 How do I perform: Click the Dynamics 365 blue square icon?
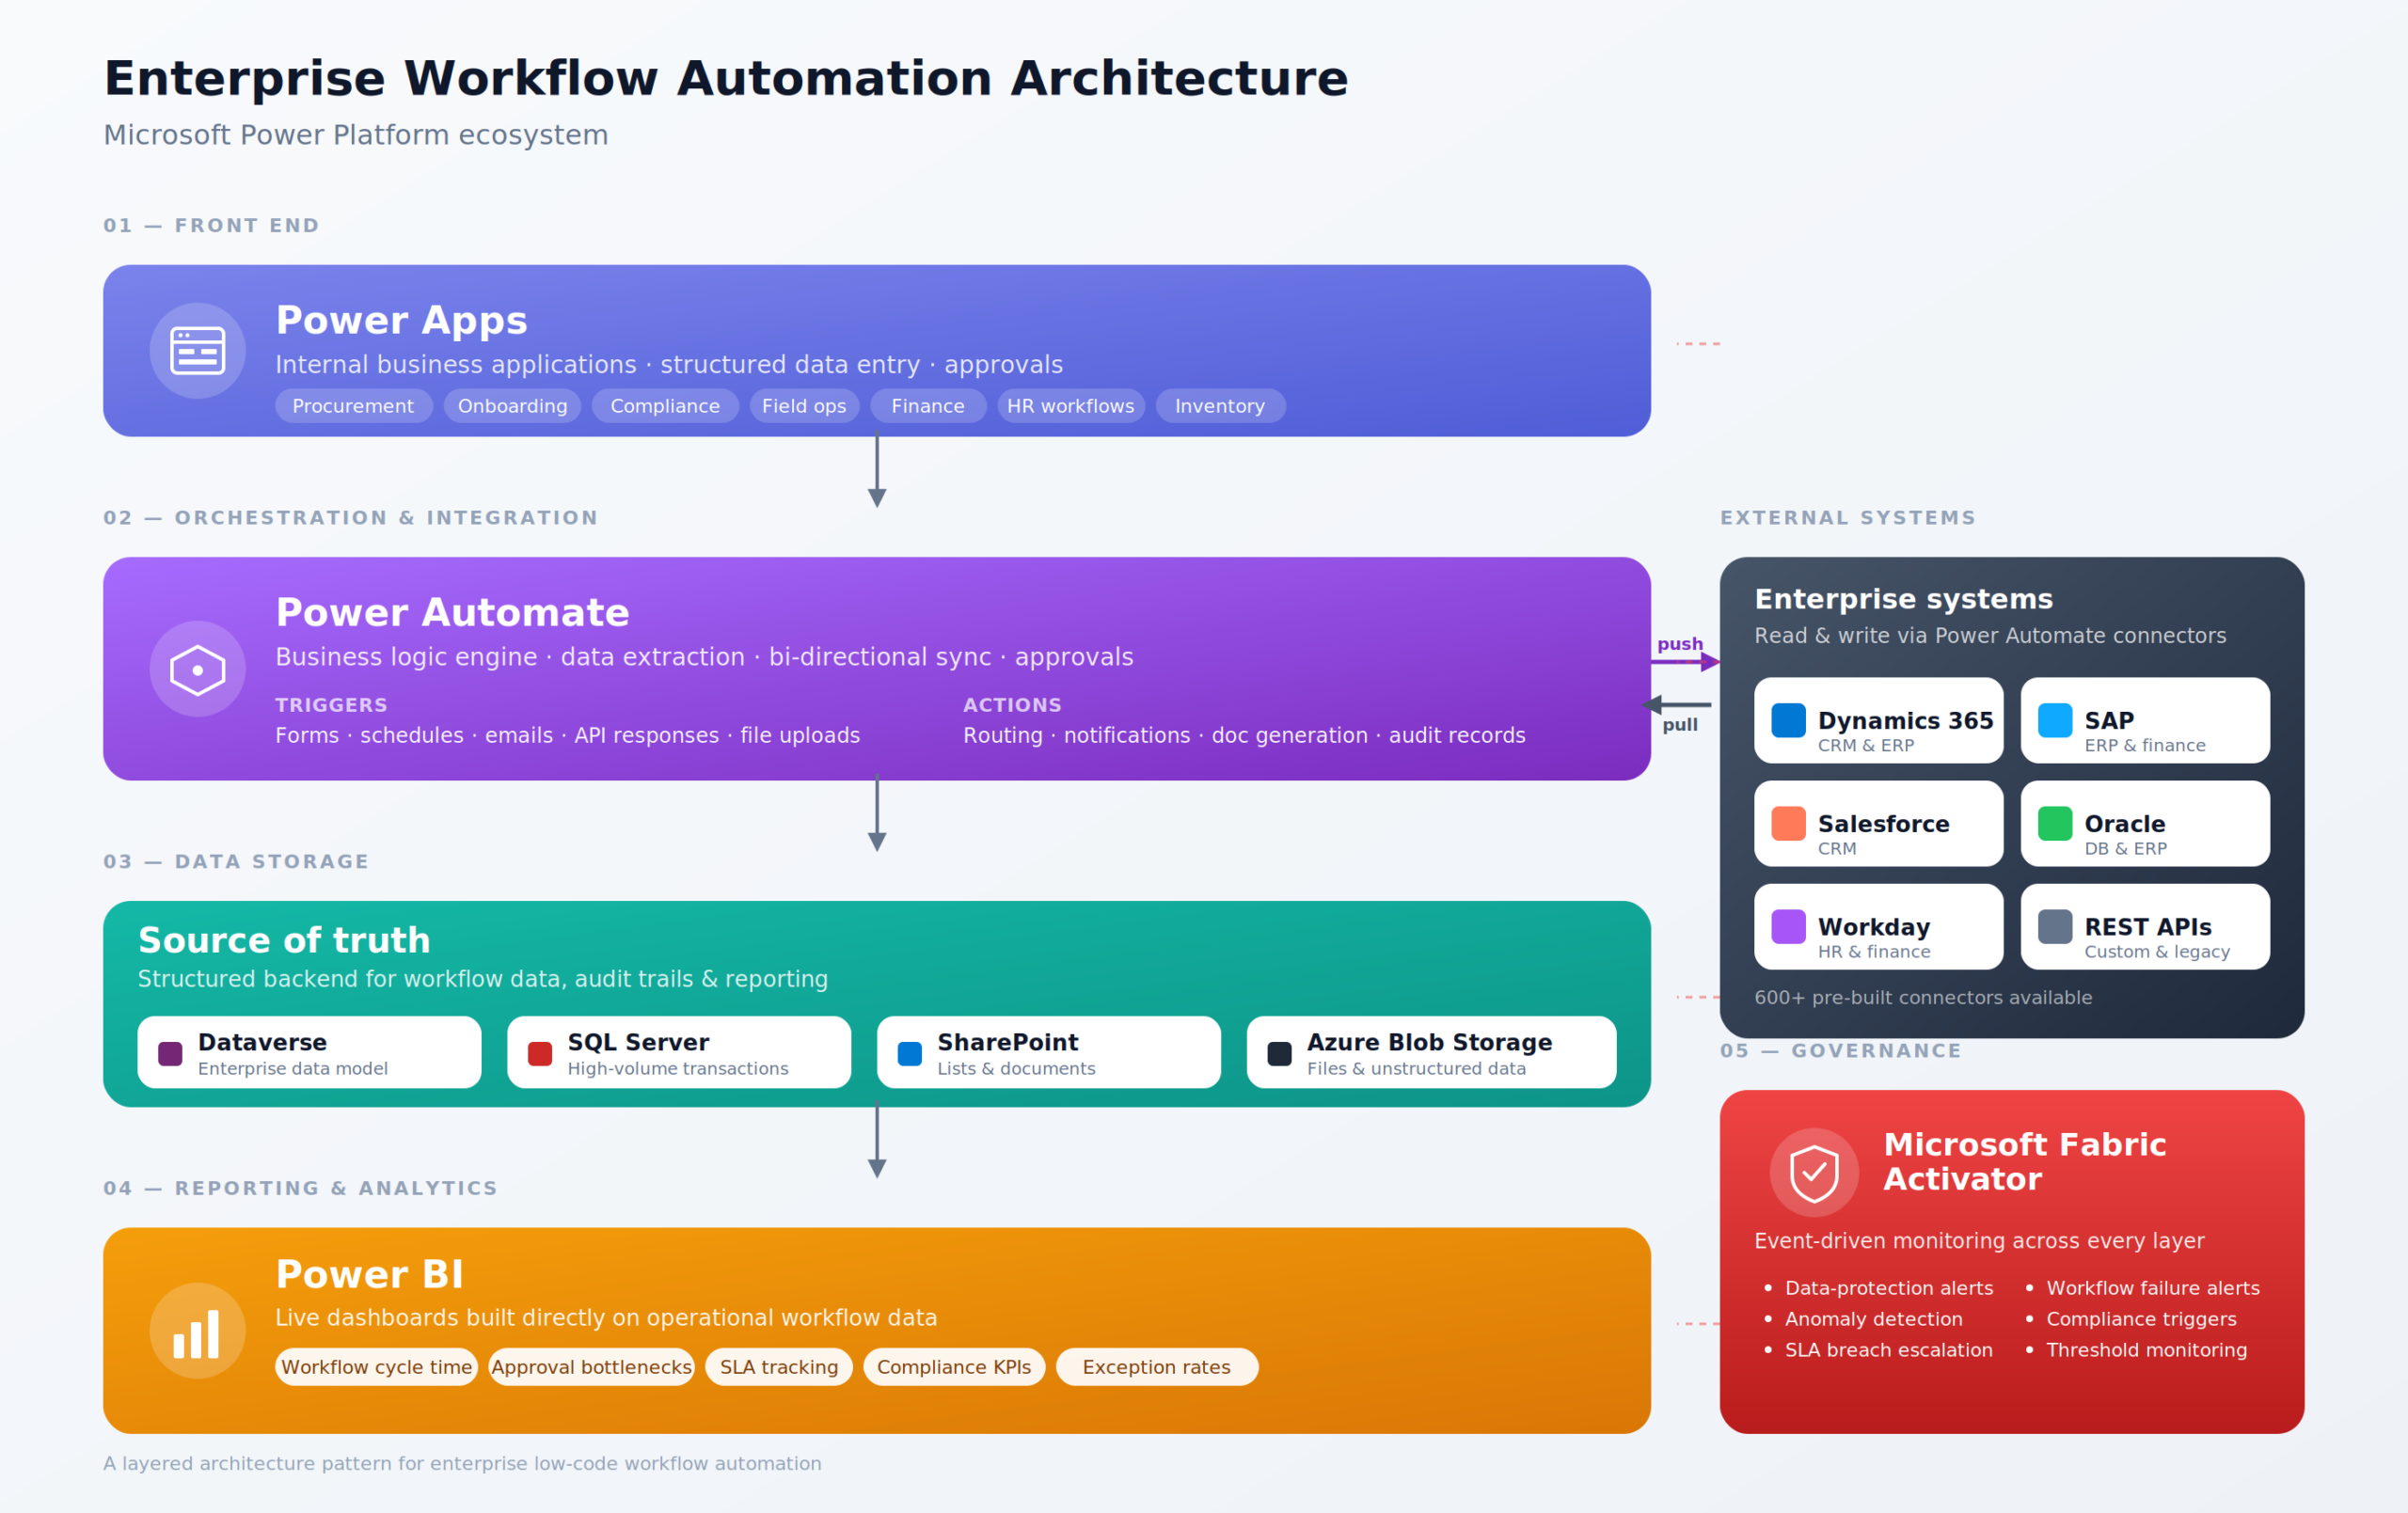coord(1788,720)
